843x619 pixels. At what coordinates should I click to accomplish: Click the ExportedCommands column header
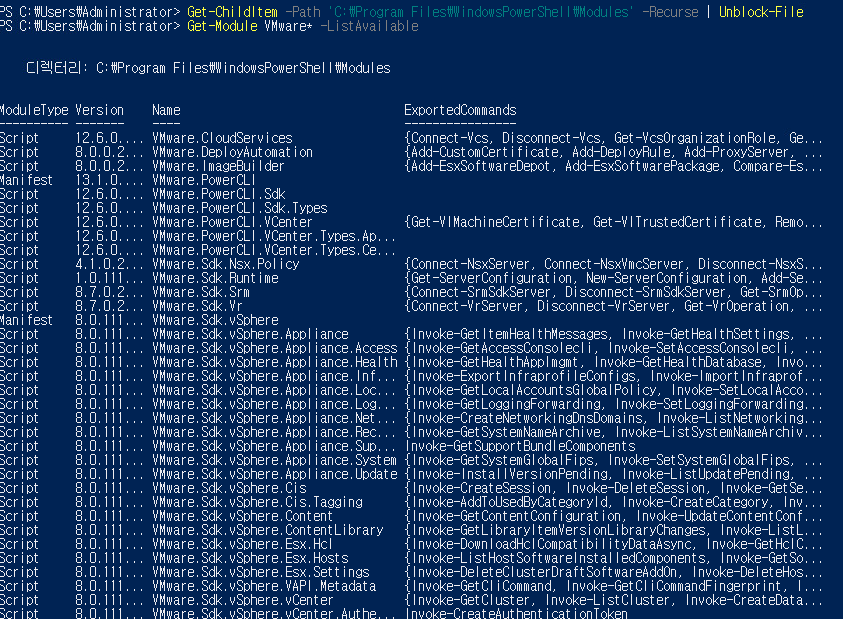pos(460,110)
